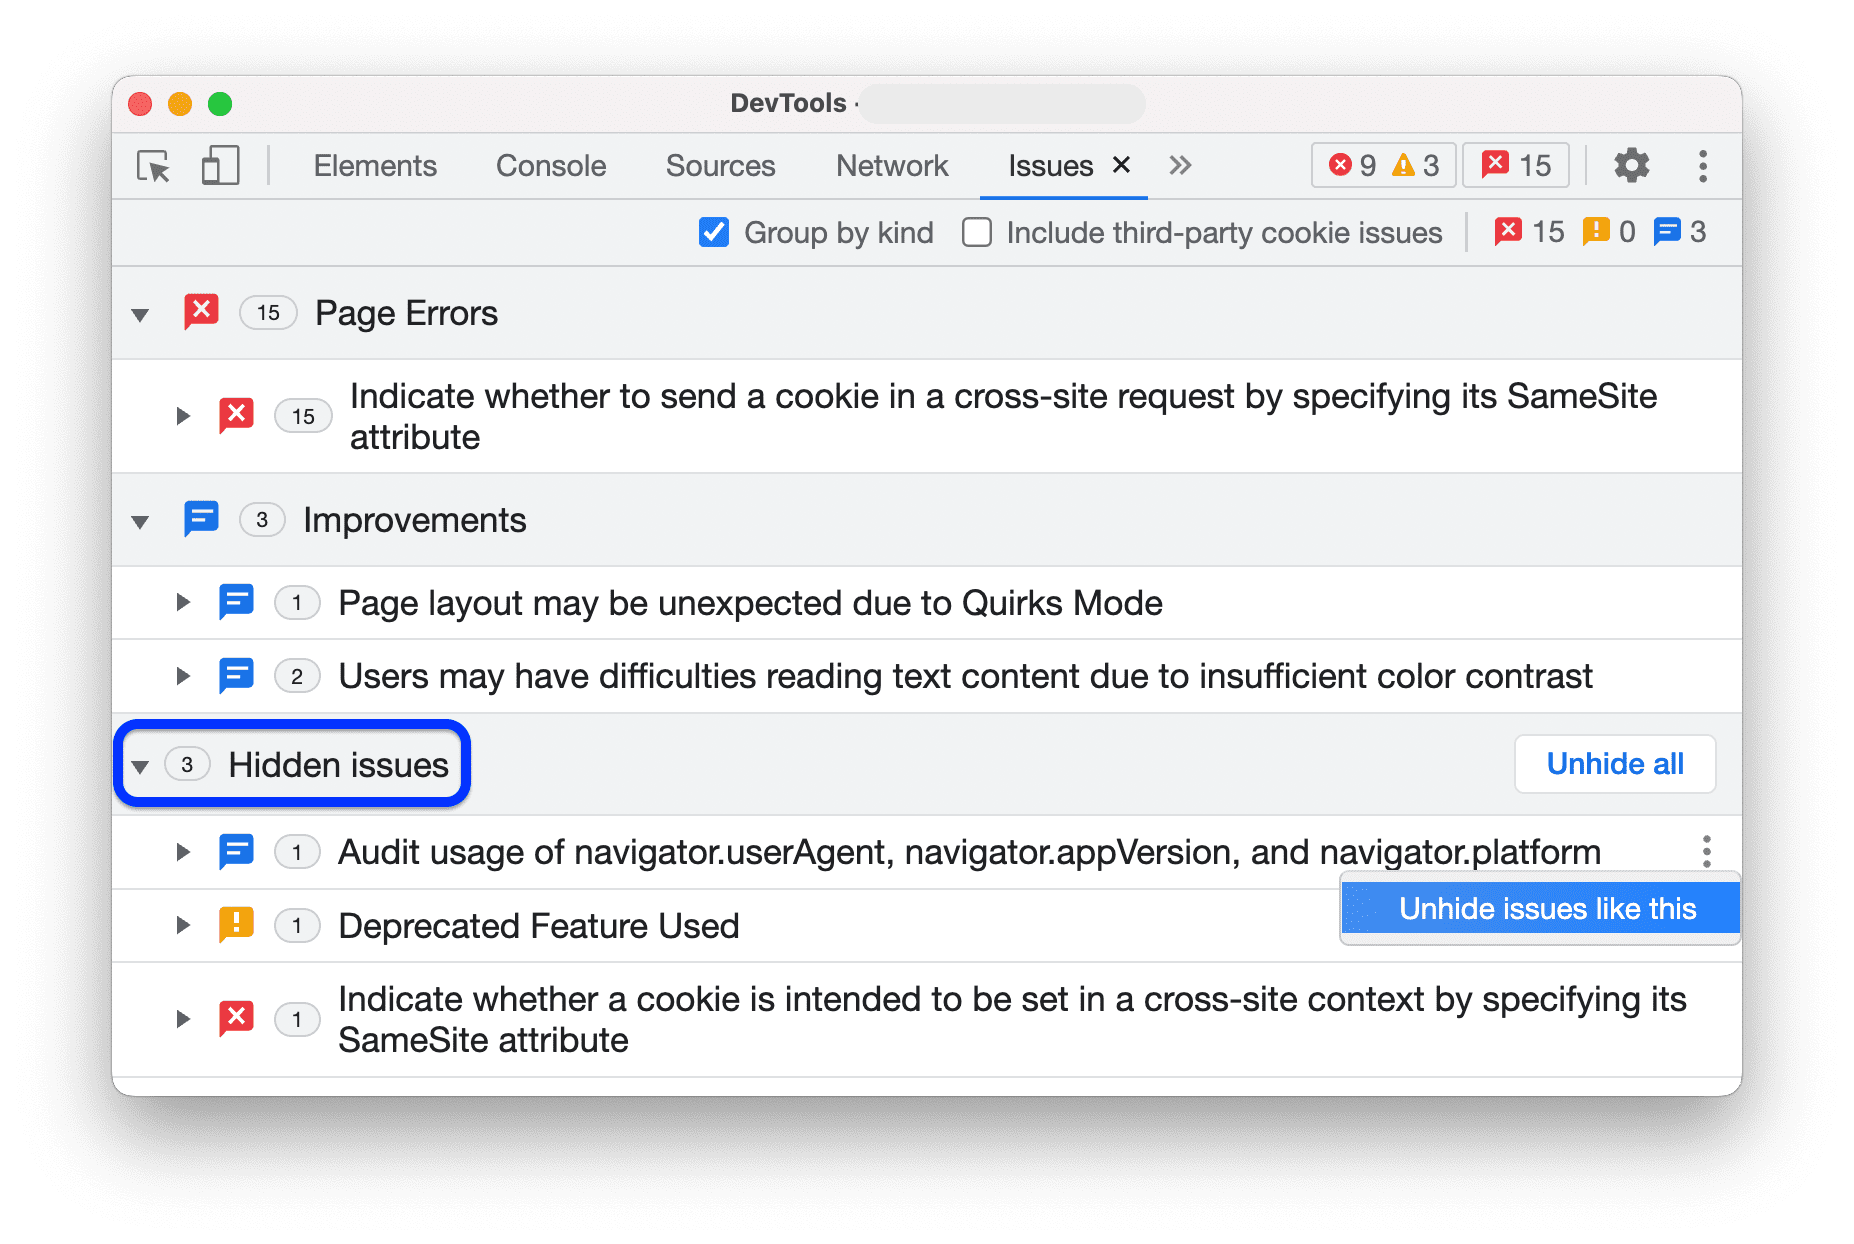Viewport: 1854px width, 1244px height.
Task: Collapse the Hidden issues section
Action: coord(140,765)
